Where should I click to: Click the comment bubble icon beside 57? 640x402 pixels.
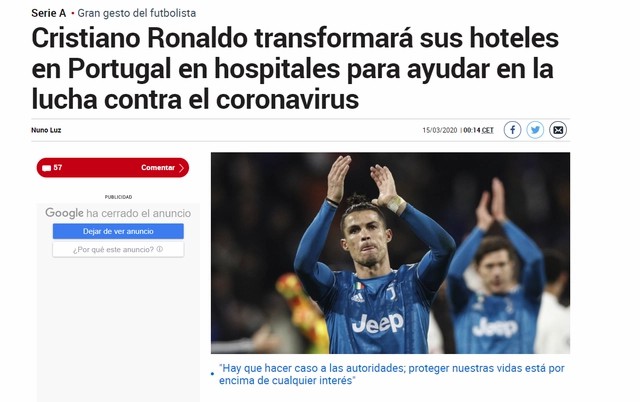(x=47, y=168)
